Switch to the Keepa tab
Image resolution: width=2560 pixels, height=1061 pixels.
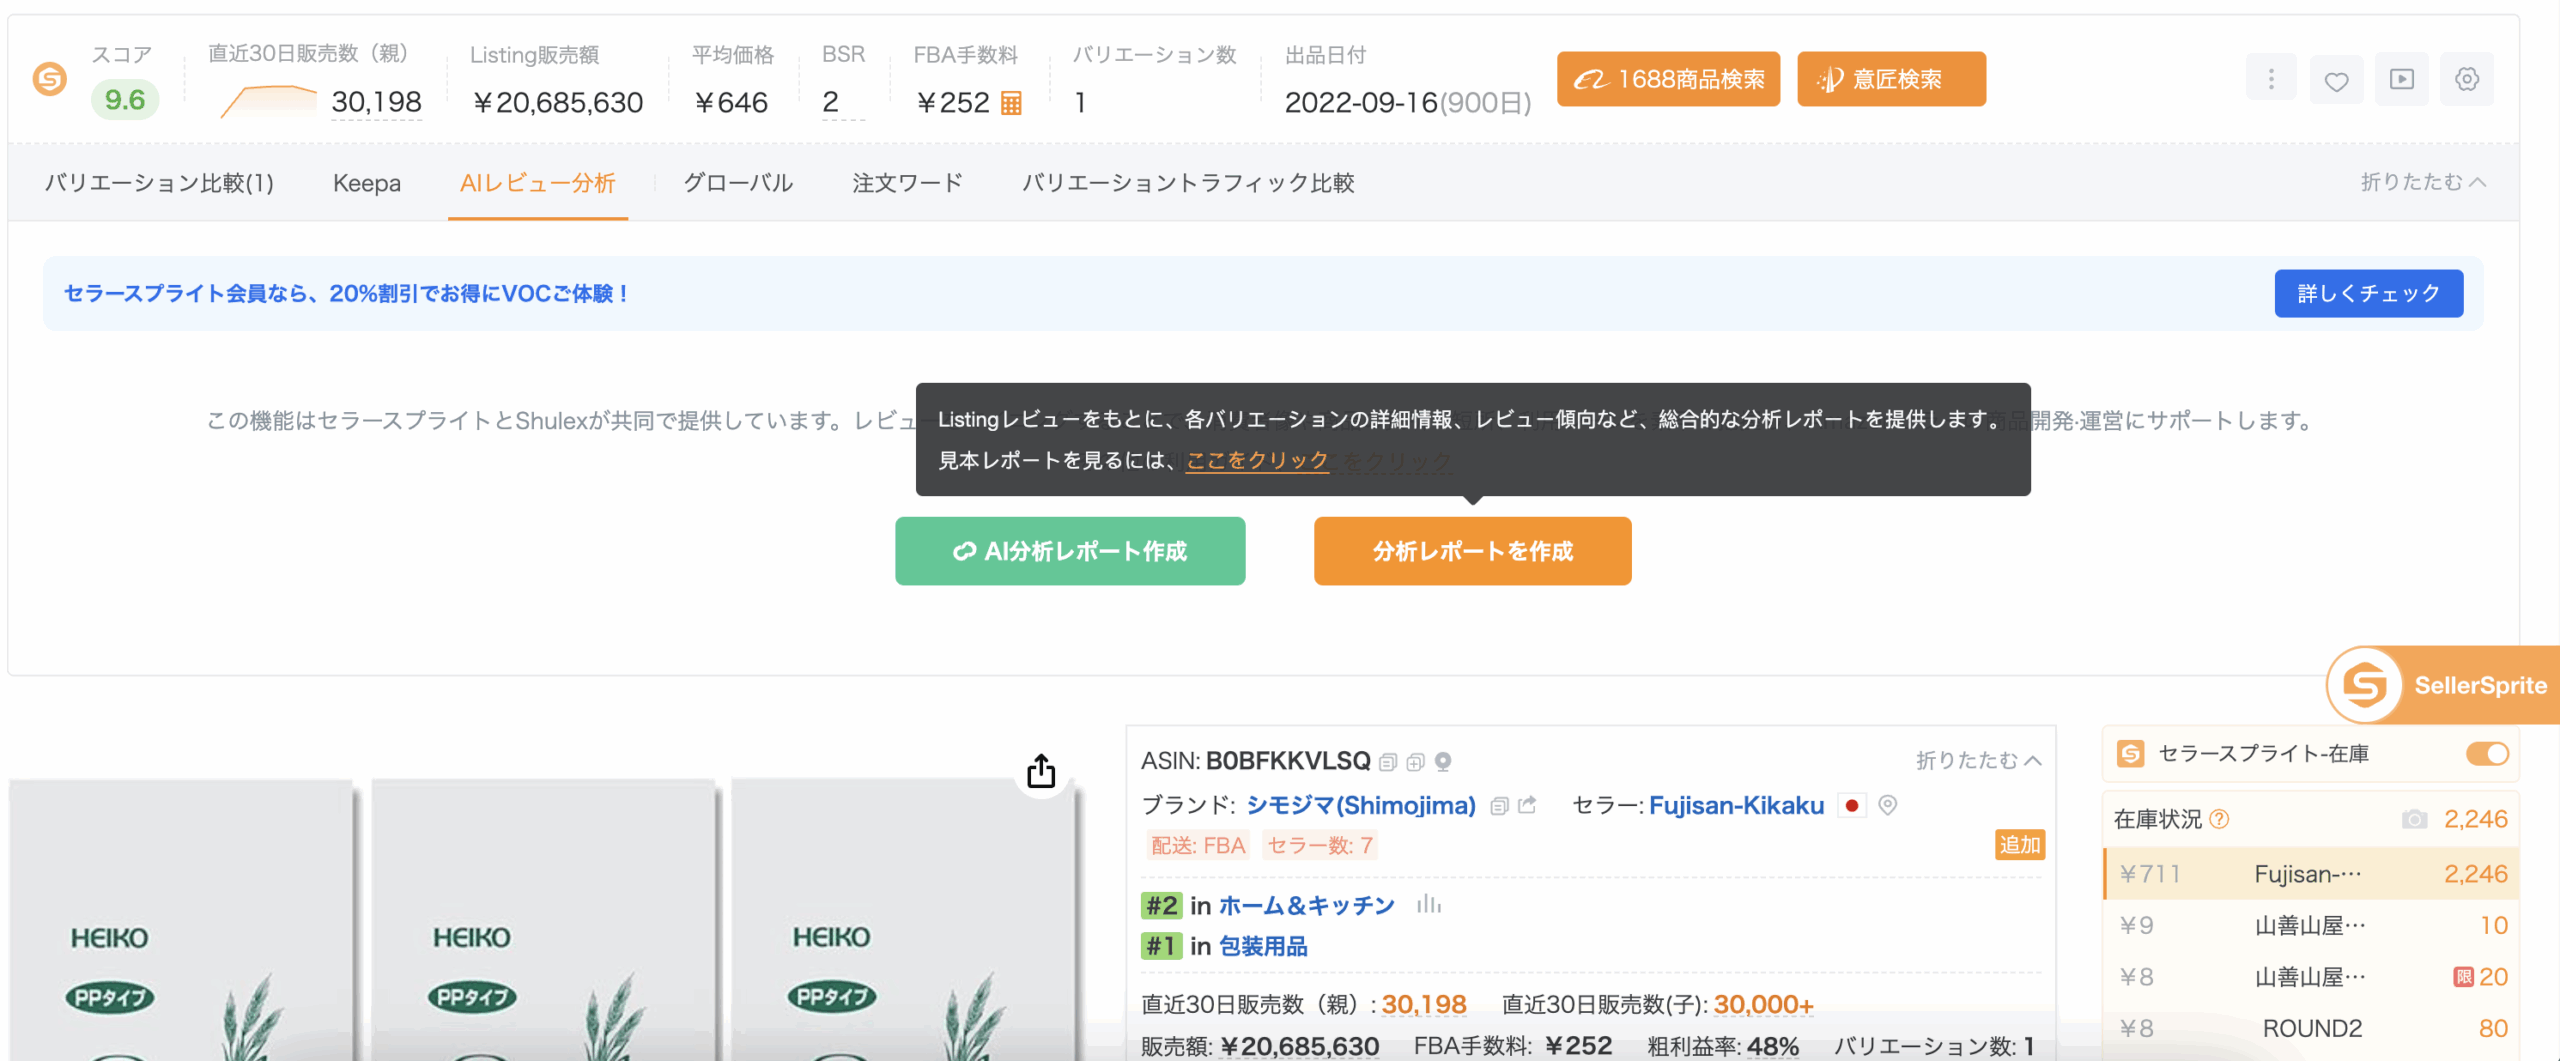click(x=367, y=183)
